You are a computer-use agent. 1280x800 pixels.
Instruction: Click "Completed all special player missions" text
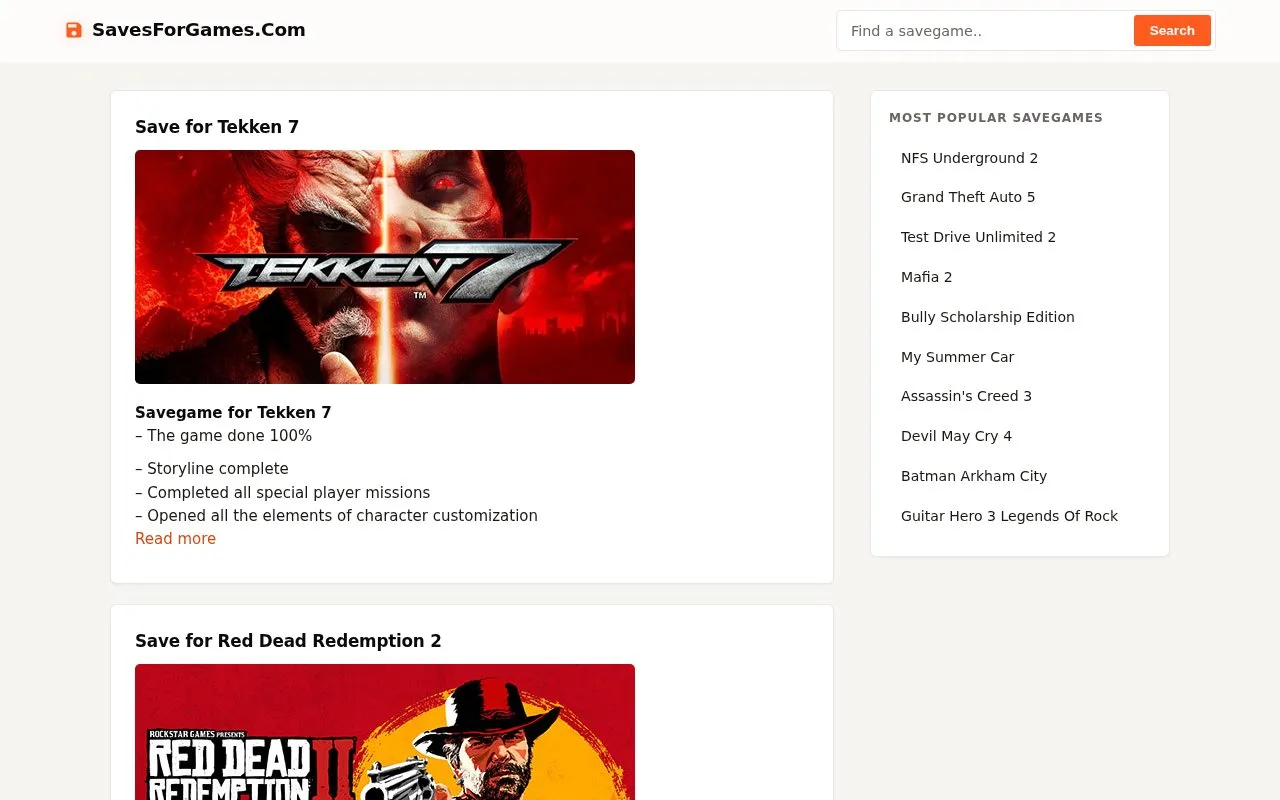(283, 493)
